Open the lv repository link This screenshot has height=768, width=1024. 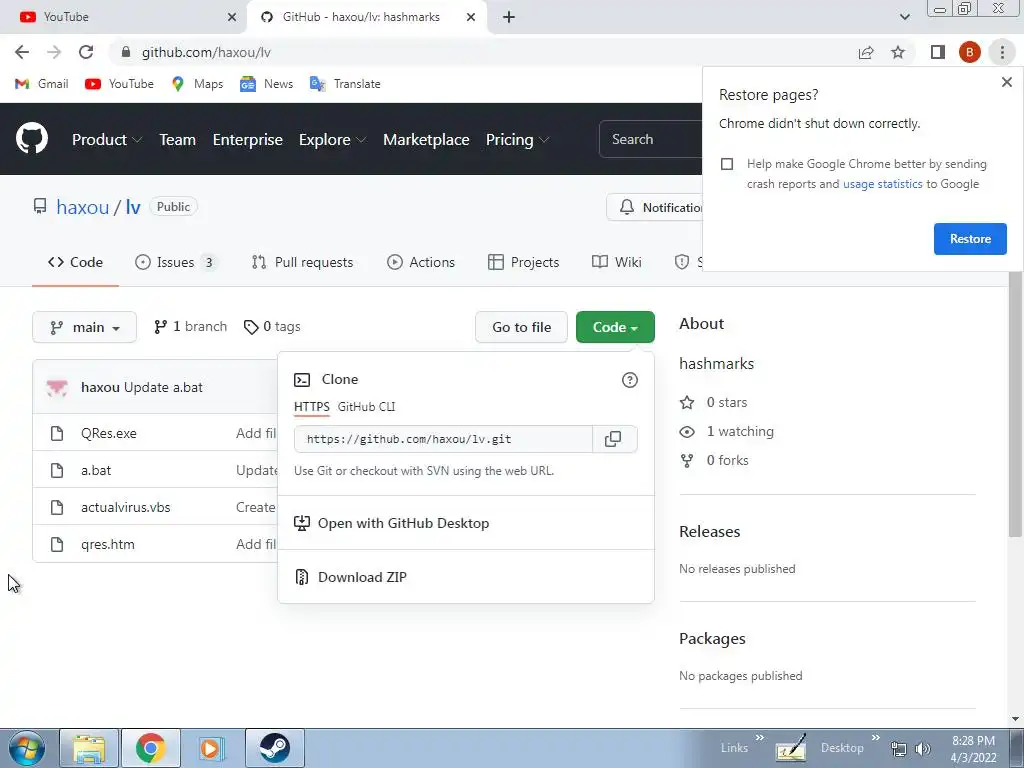133,207
